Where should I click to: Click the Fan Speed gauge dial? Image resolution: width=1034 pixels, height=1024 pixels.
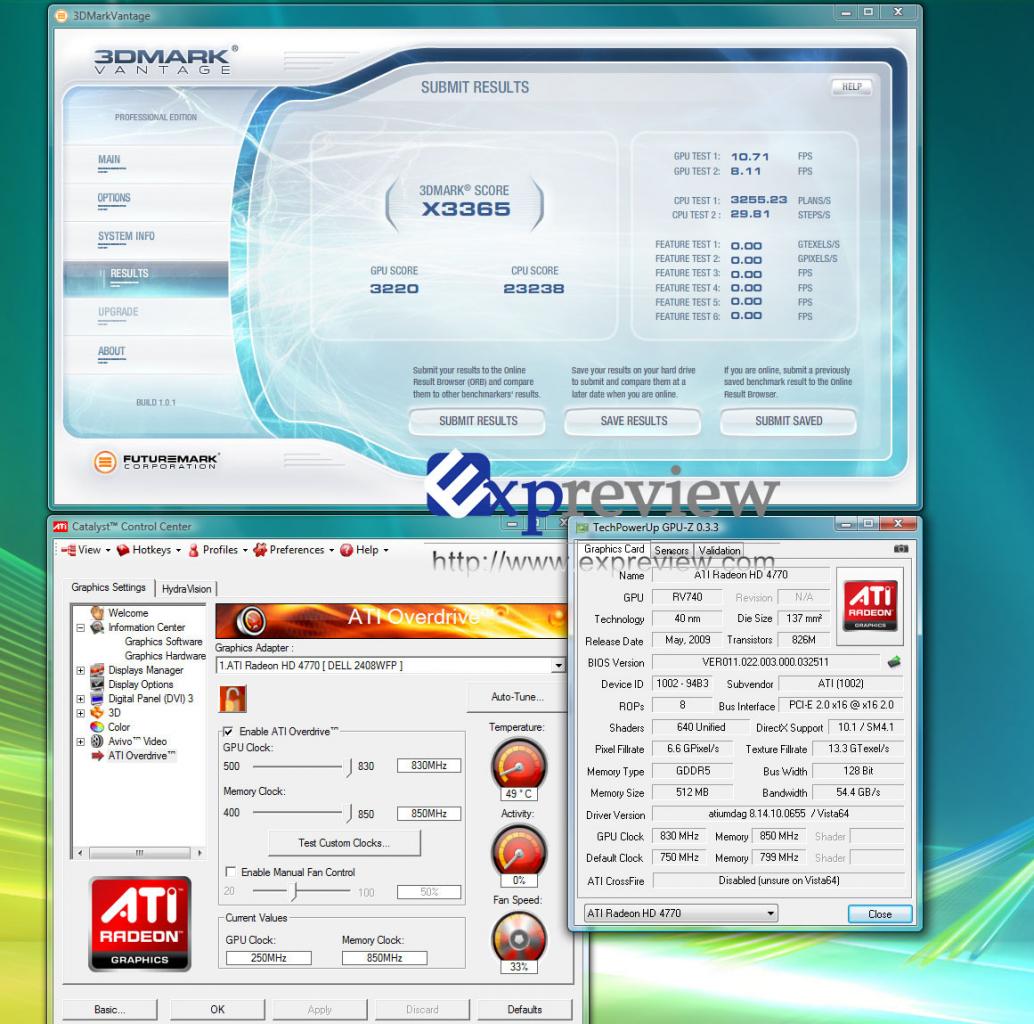point(519,938)
